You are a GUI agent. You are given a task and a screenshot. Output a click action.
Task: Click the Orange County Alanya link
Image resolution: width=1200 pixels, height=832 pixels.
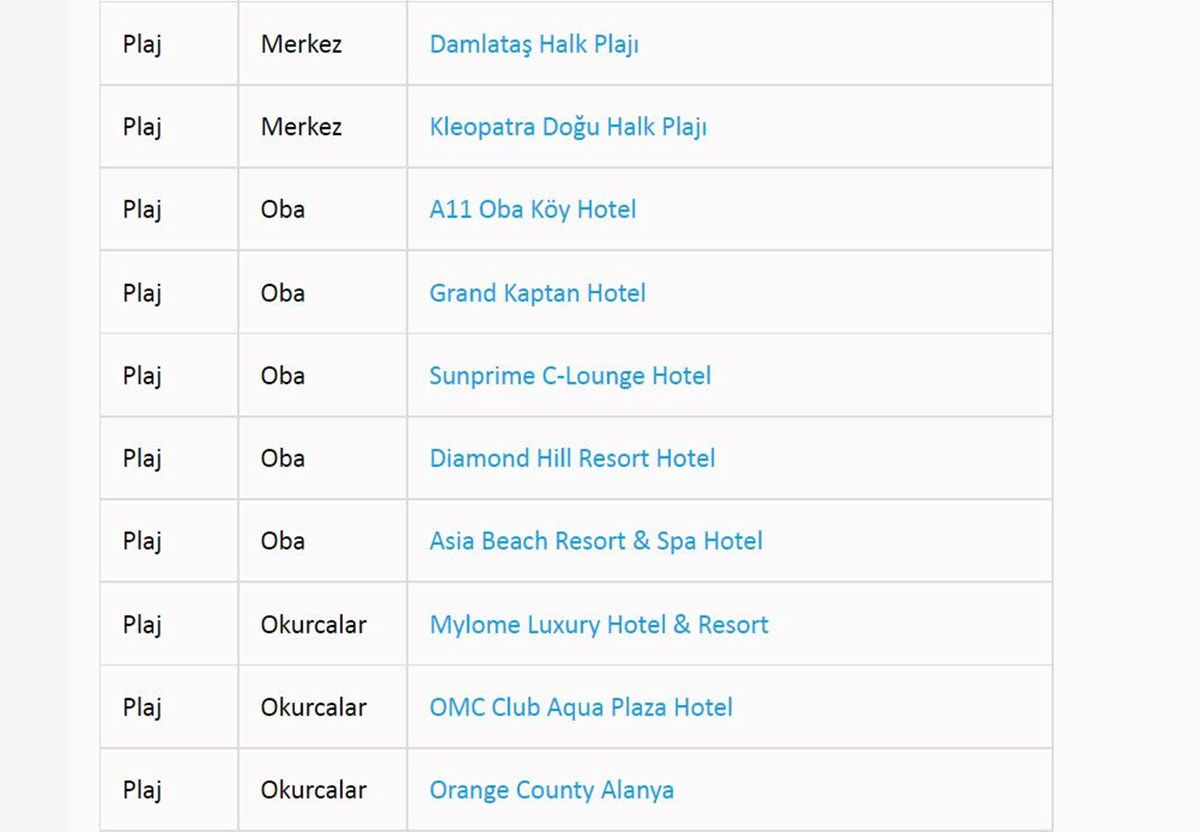(551, 790)
